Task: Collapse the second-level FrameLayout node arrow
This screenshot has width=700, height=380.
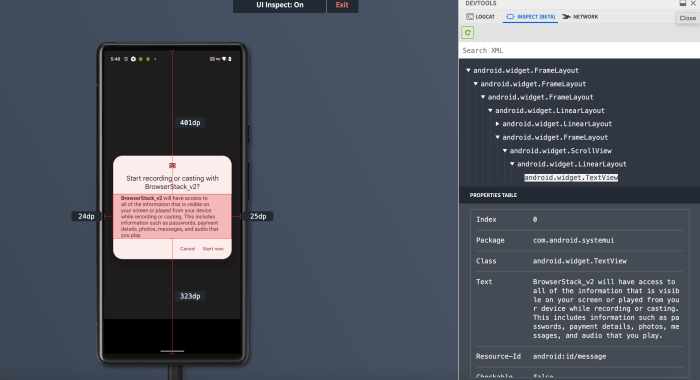Action: pyautogui.click(x=475, y=84)
